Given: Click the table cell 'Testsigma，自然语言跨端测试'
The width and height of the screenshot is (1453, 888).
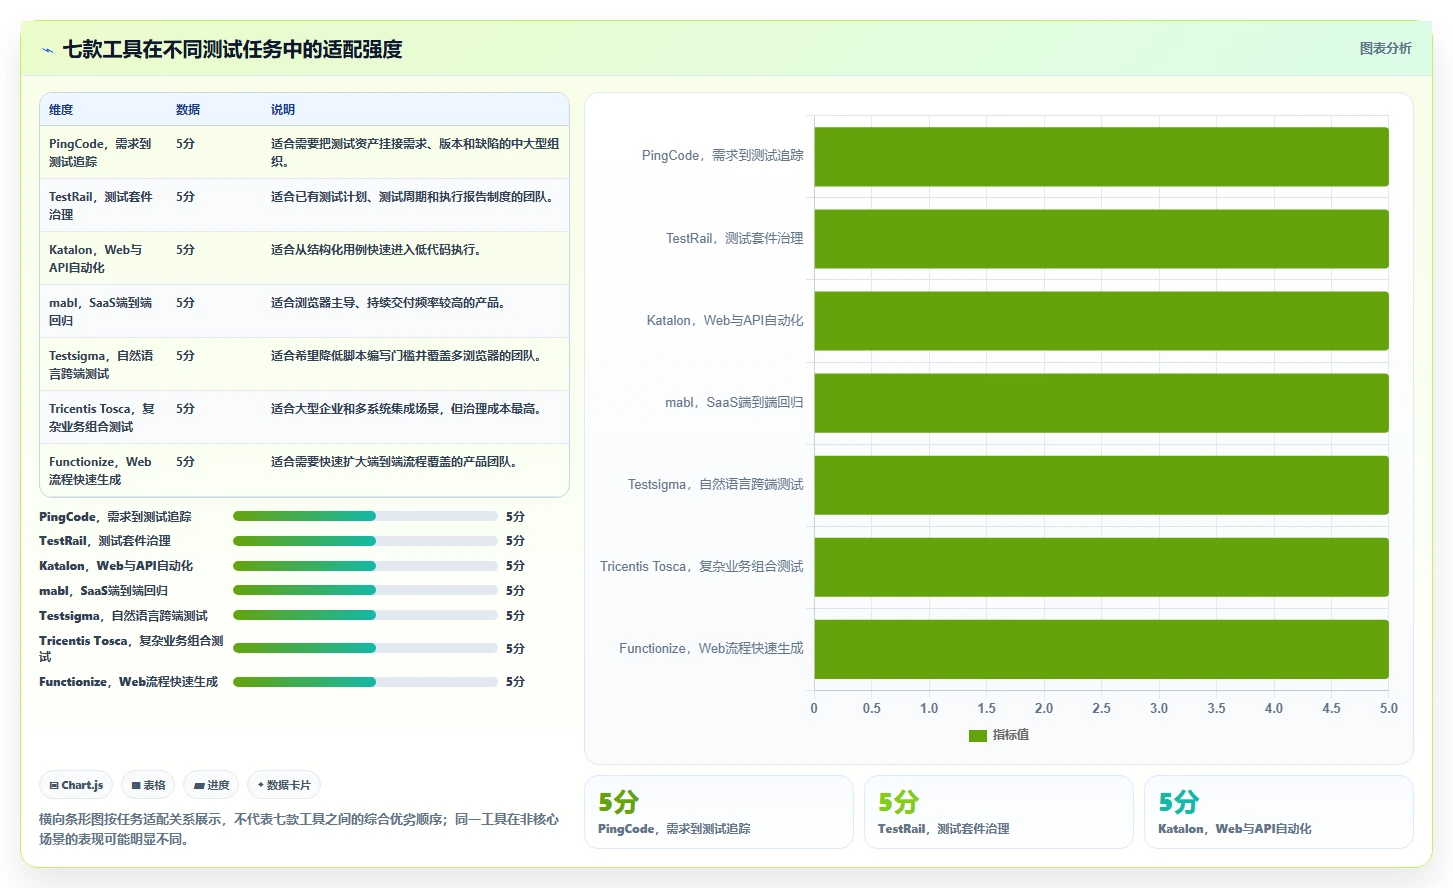Looking at the screenshot, I should coord(102,364).
